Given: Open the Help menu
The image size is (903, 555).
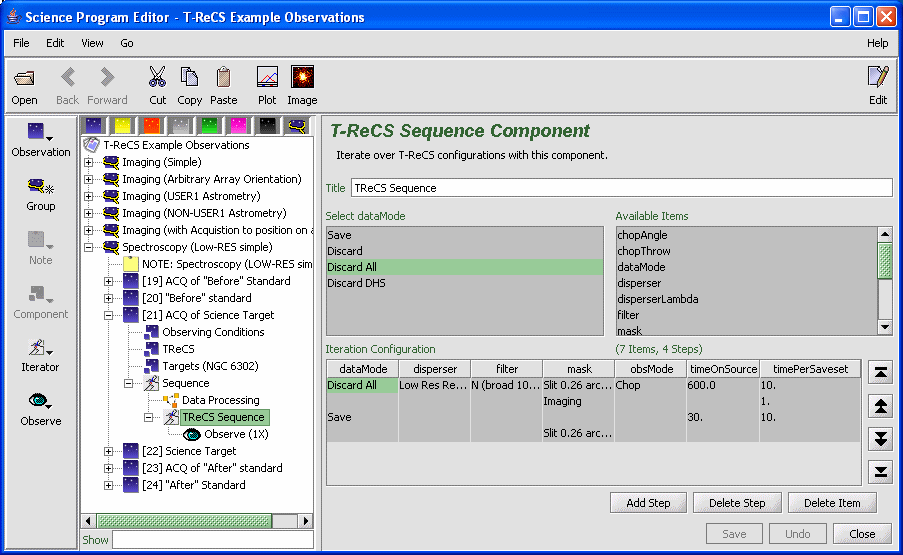Looking at the screenshot, I should 877,43.
